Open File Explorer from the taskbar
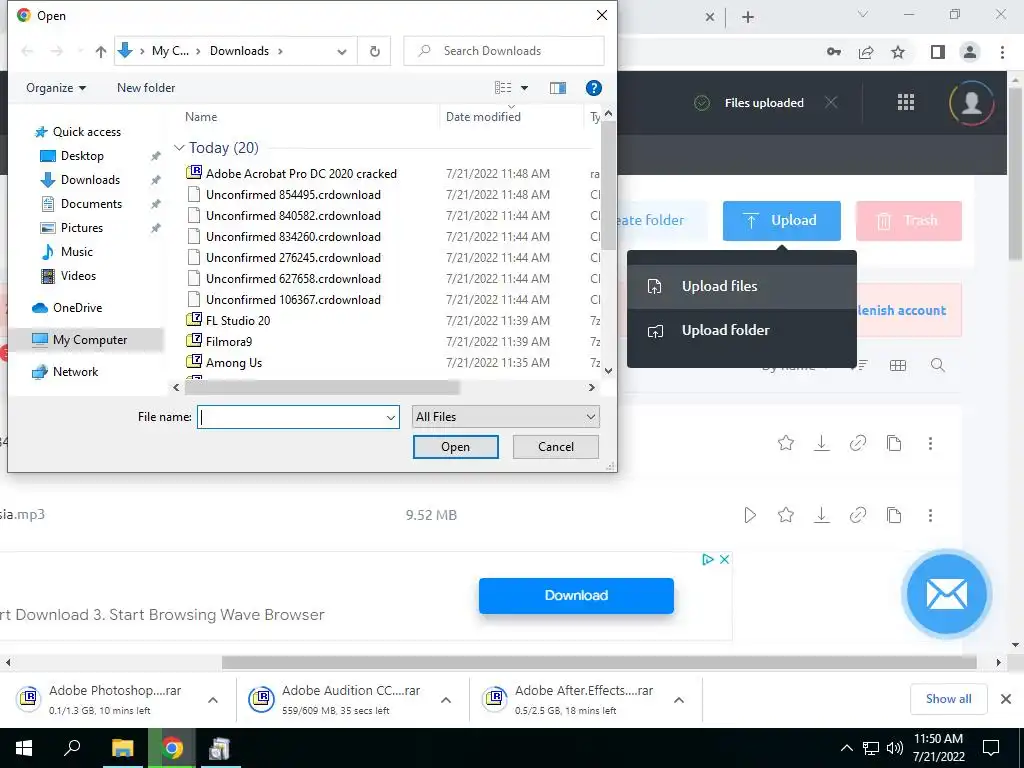 click(122, 748)
